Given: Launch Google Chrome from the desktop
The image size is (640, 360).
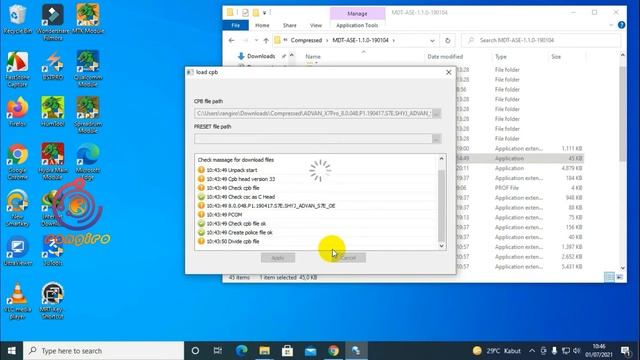Looking at the screenshot, I should click(x=18, y=162).
